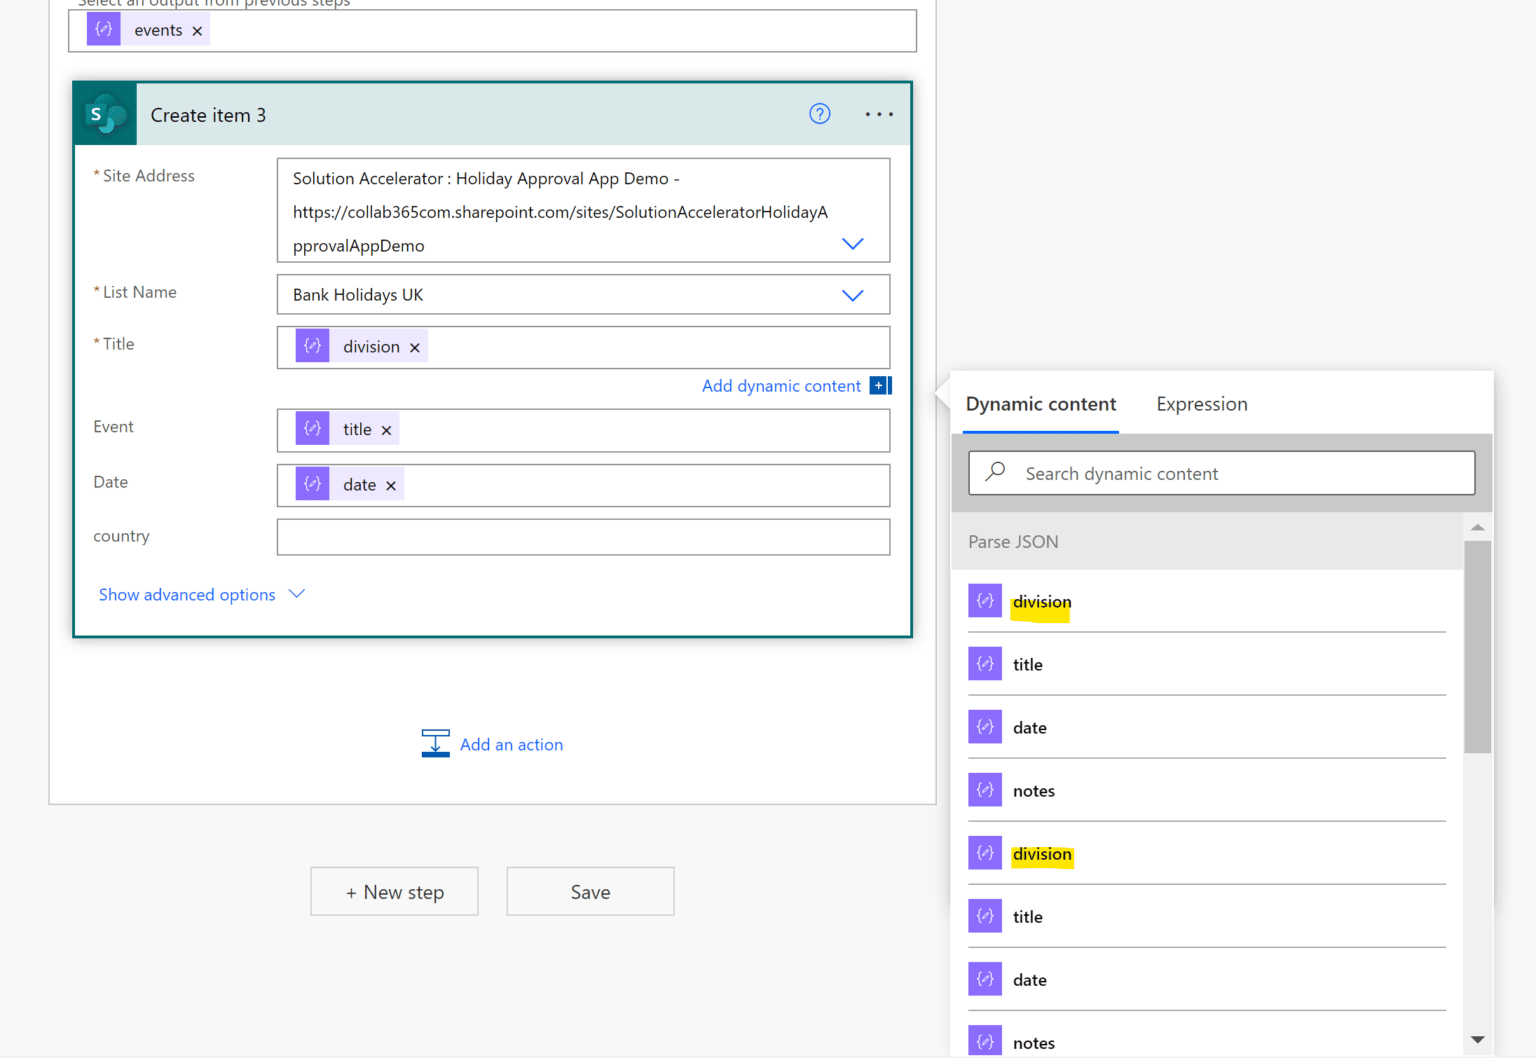The height and width of the screenshot is (1058, 1536).
Task: Expand the Site Address dropdown
Action: pos(852,244)
